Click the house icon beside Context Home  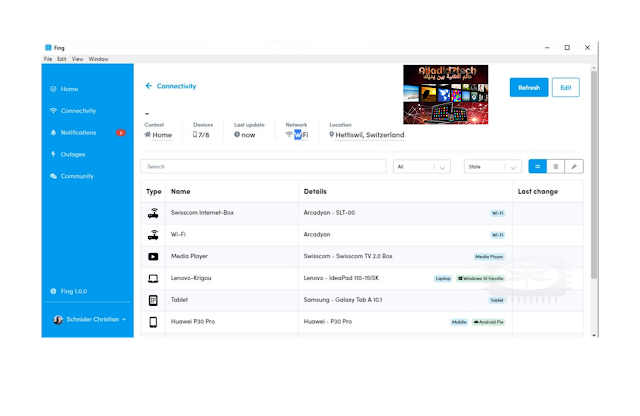pos(147,134)
